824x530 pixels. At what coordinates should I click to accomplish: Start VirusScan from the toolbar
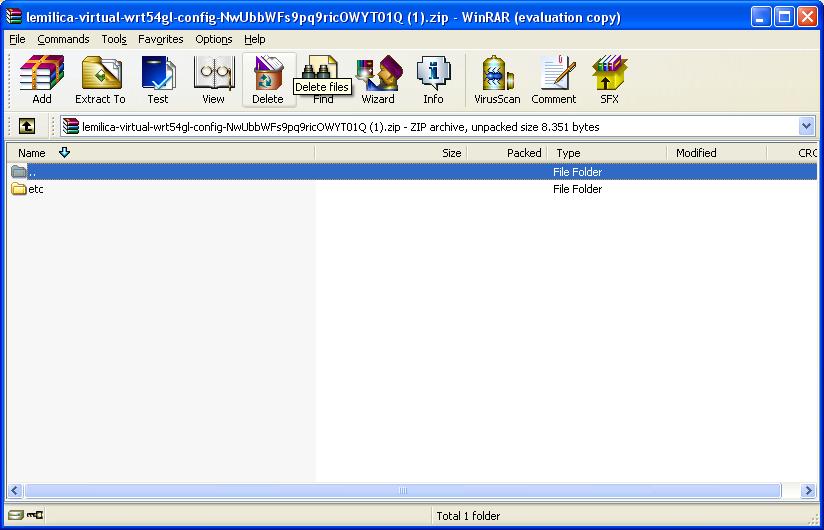[497, 80]
